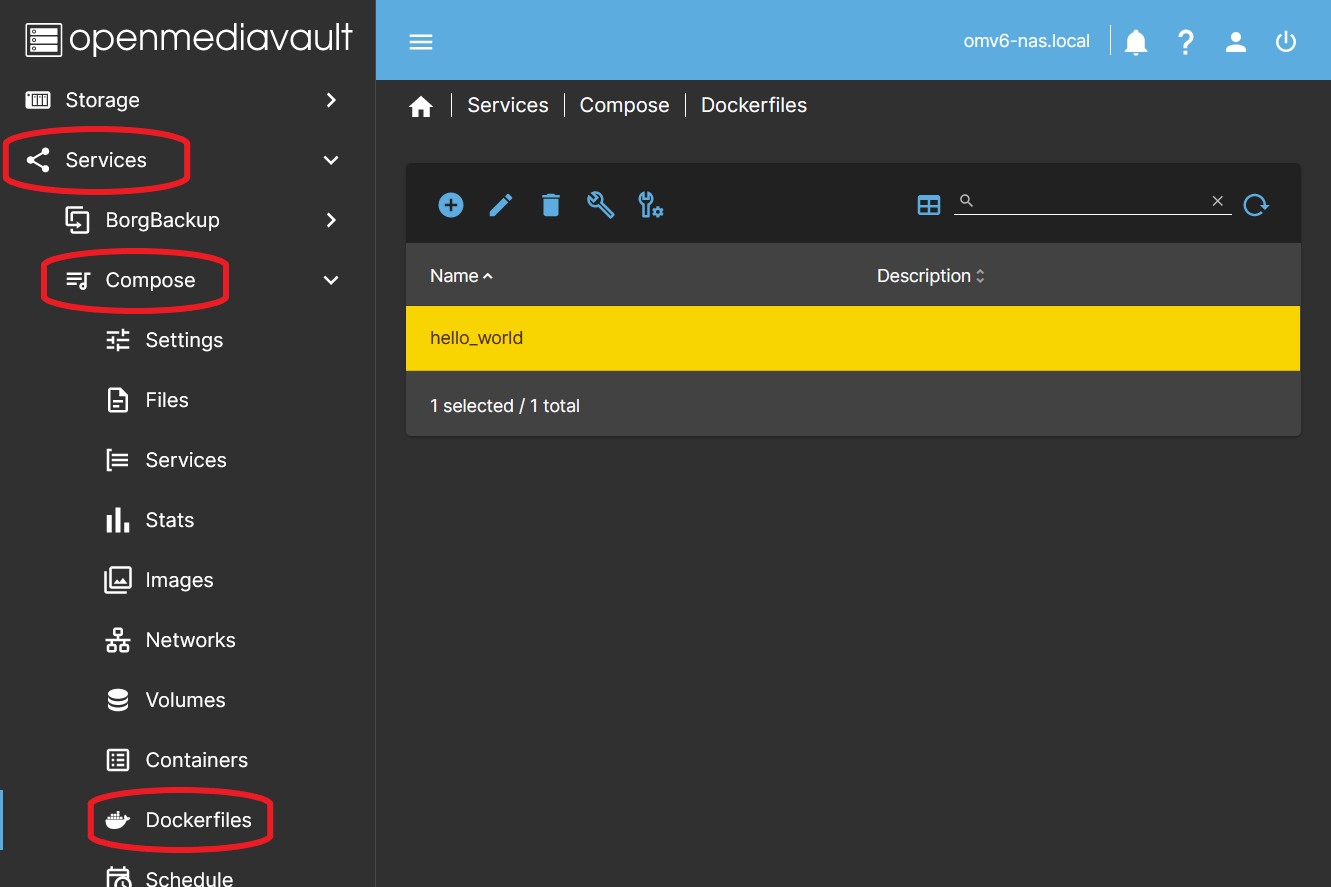Open Images in the Compose menu
Viewport: 1331px width, 887px height.
pos(179,580)
